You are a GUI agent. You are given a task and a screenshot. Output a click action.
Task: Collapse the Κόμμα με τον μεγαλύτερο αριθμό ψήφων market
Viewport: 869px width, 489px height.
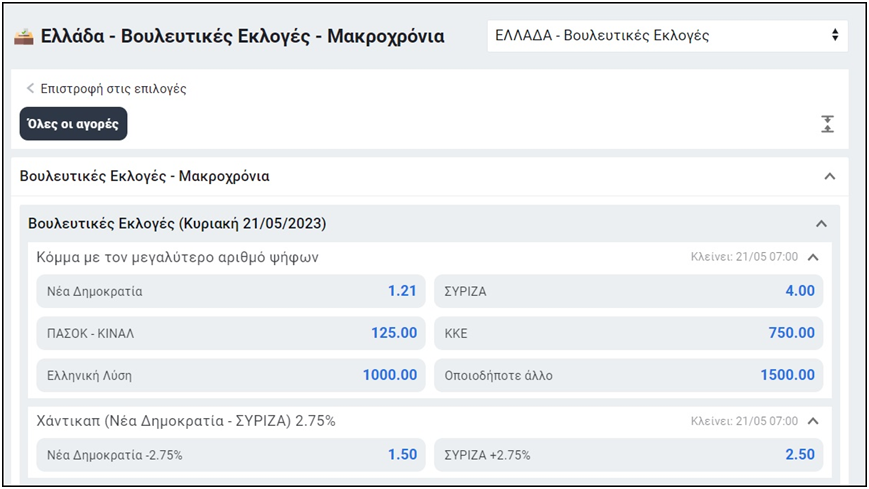813,257
